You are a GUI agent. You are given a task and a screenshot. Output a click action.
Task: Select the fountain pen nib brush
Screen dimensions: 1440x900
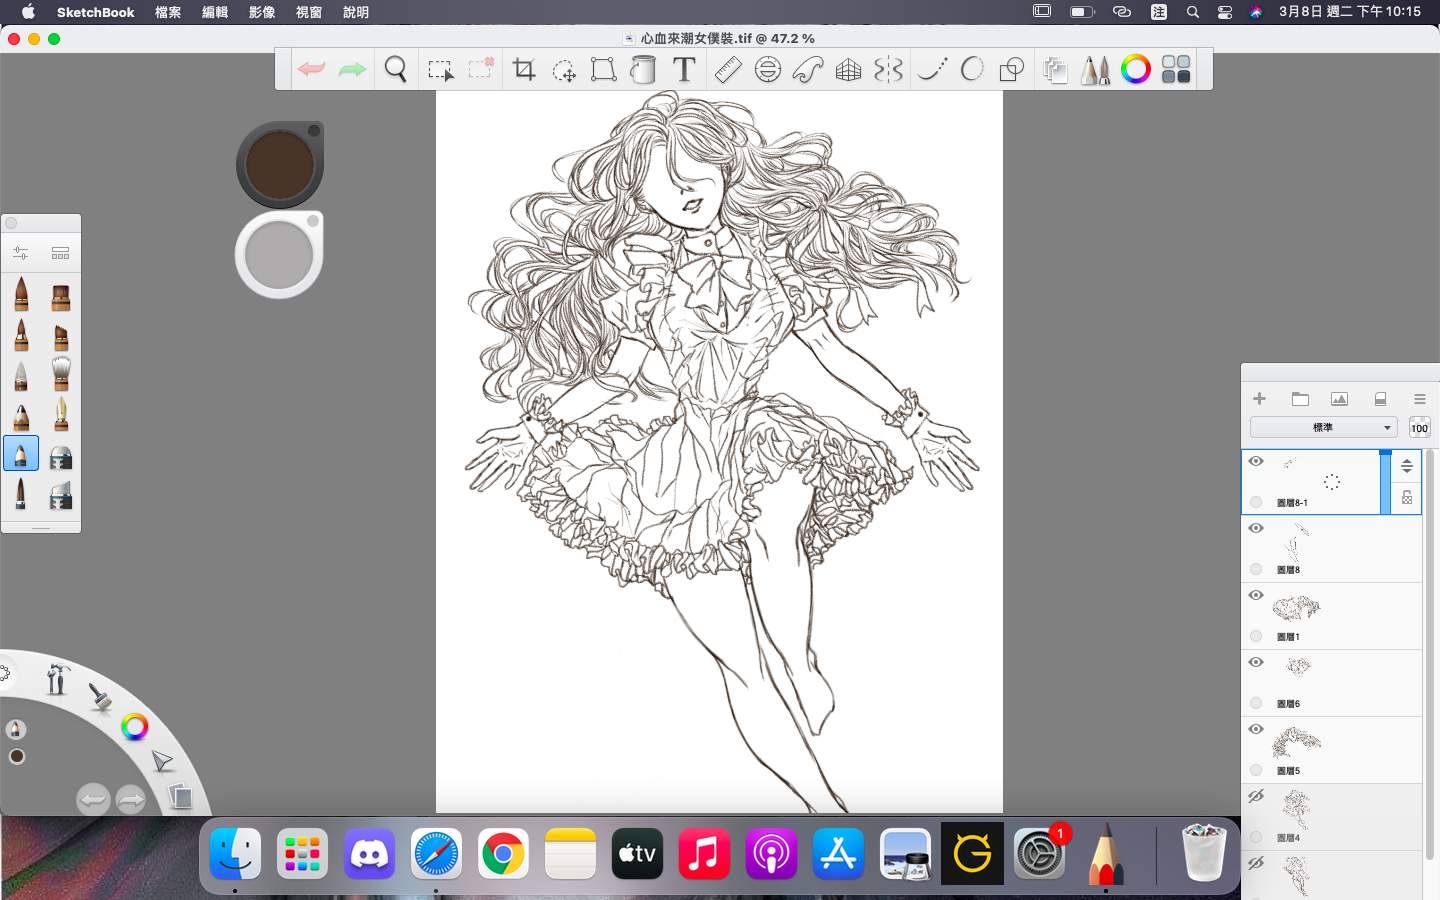click(x=61, y=414)
